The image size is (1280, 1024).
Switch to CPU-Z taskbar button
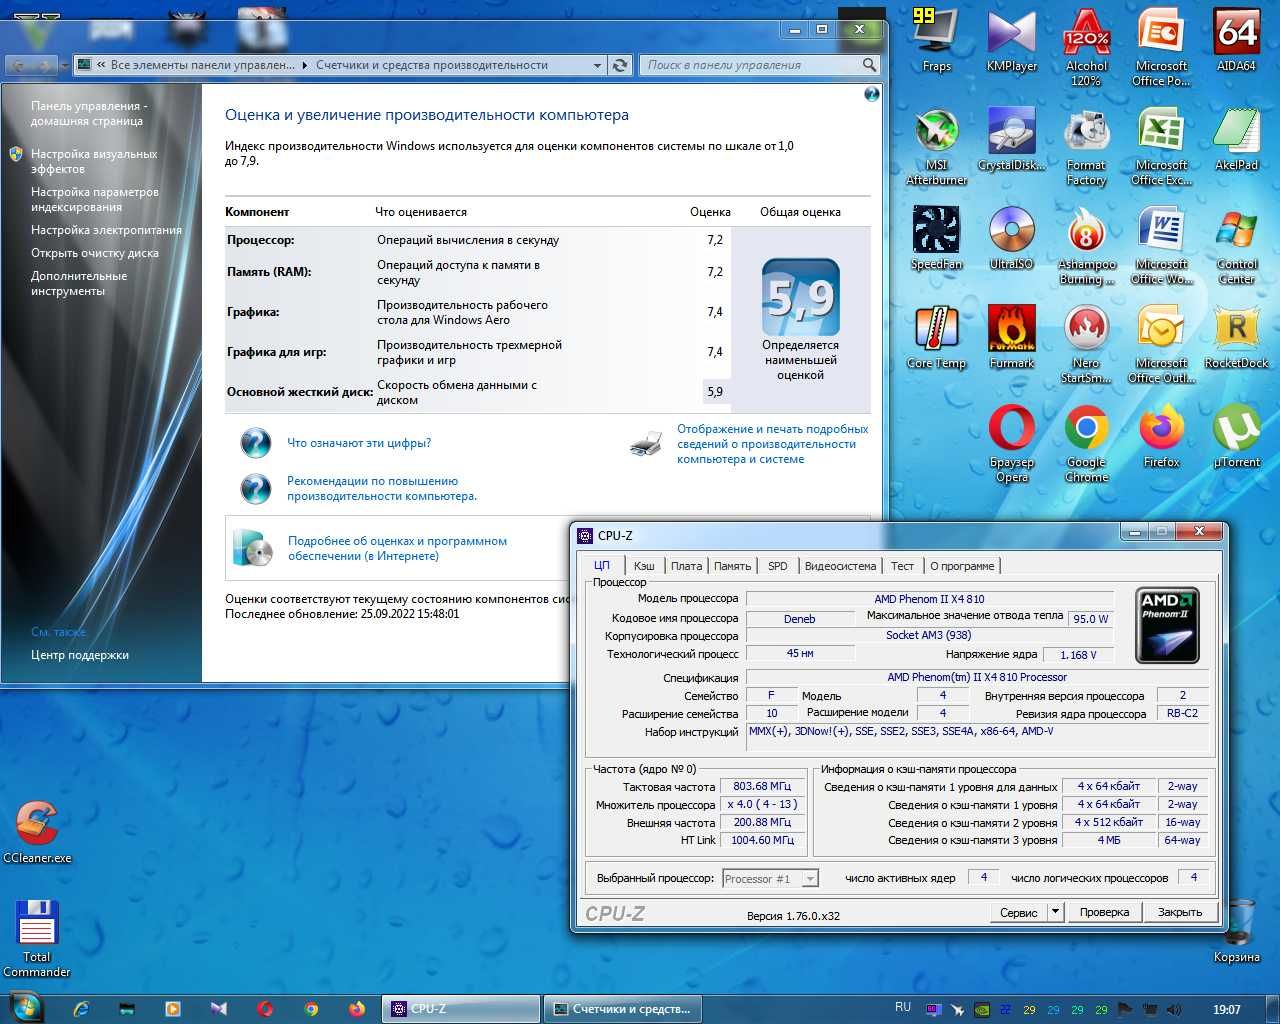460,1009
